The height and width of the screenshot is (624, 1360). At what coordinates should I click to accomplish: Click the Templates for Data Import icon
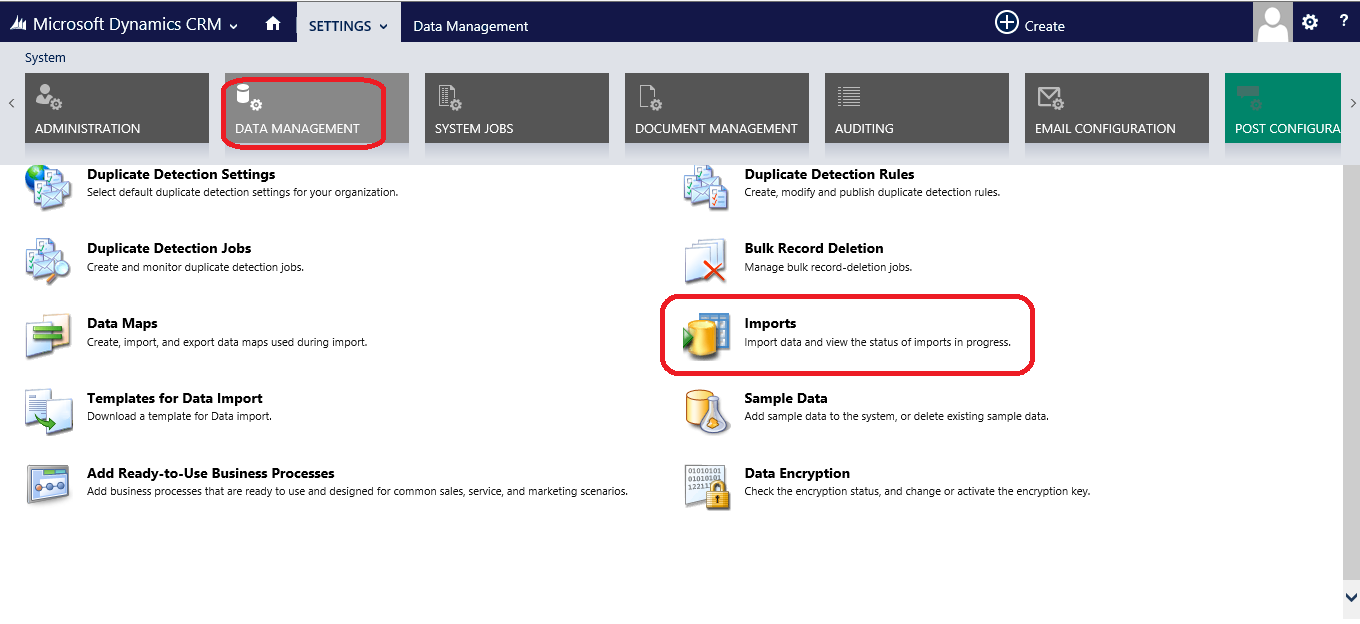tap(48, 411)
